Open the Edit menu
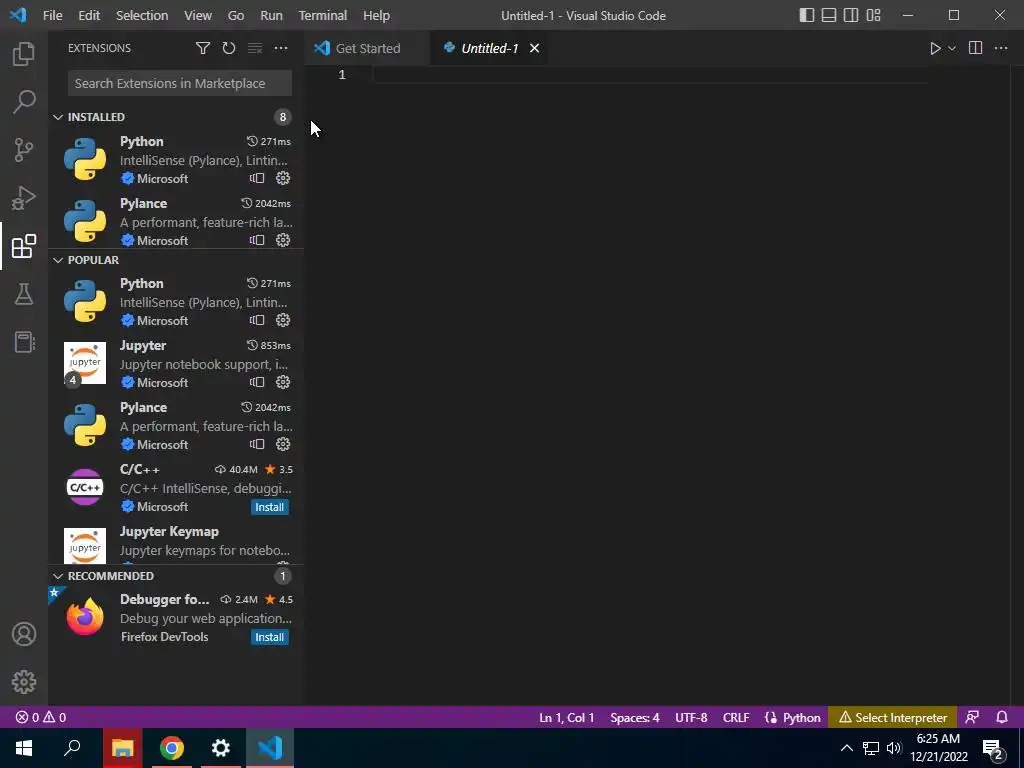The height and width of the screenshot is (768, 1024). point(89,15)
